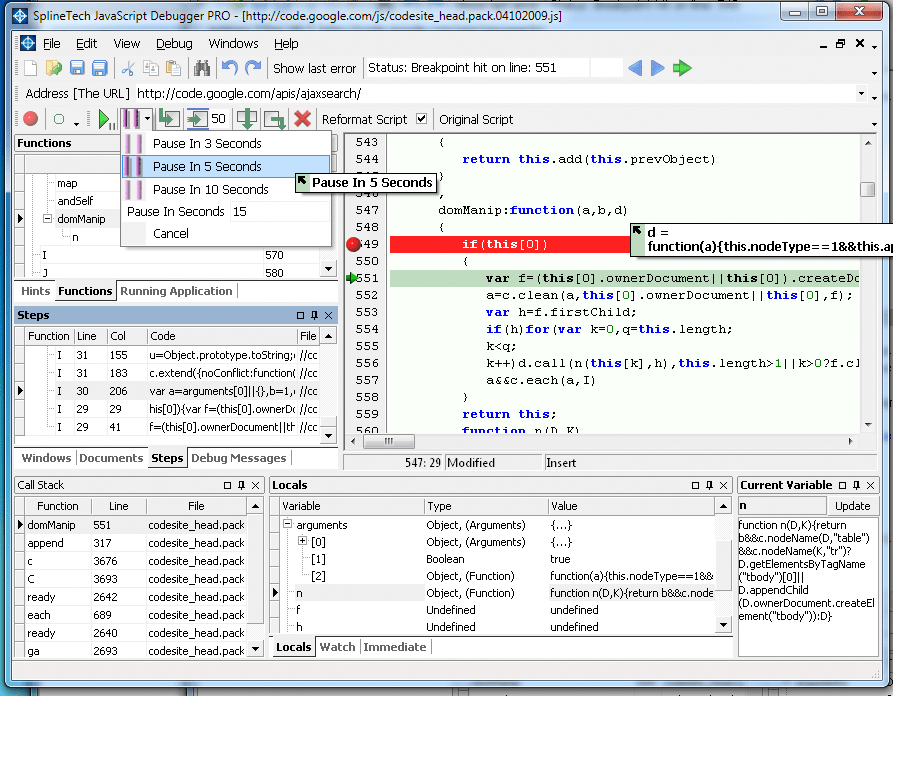Expand the arguments variable in Locals
The image size is (900, 768).
(287, 525)
